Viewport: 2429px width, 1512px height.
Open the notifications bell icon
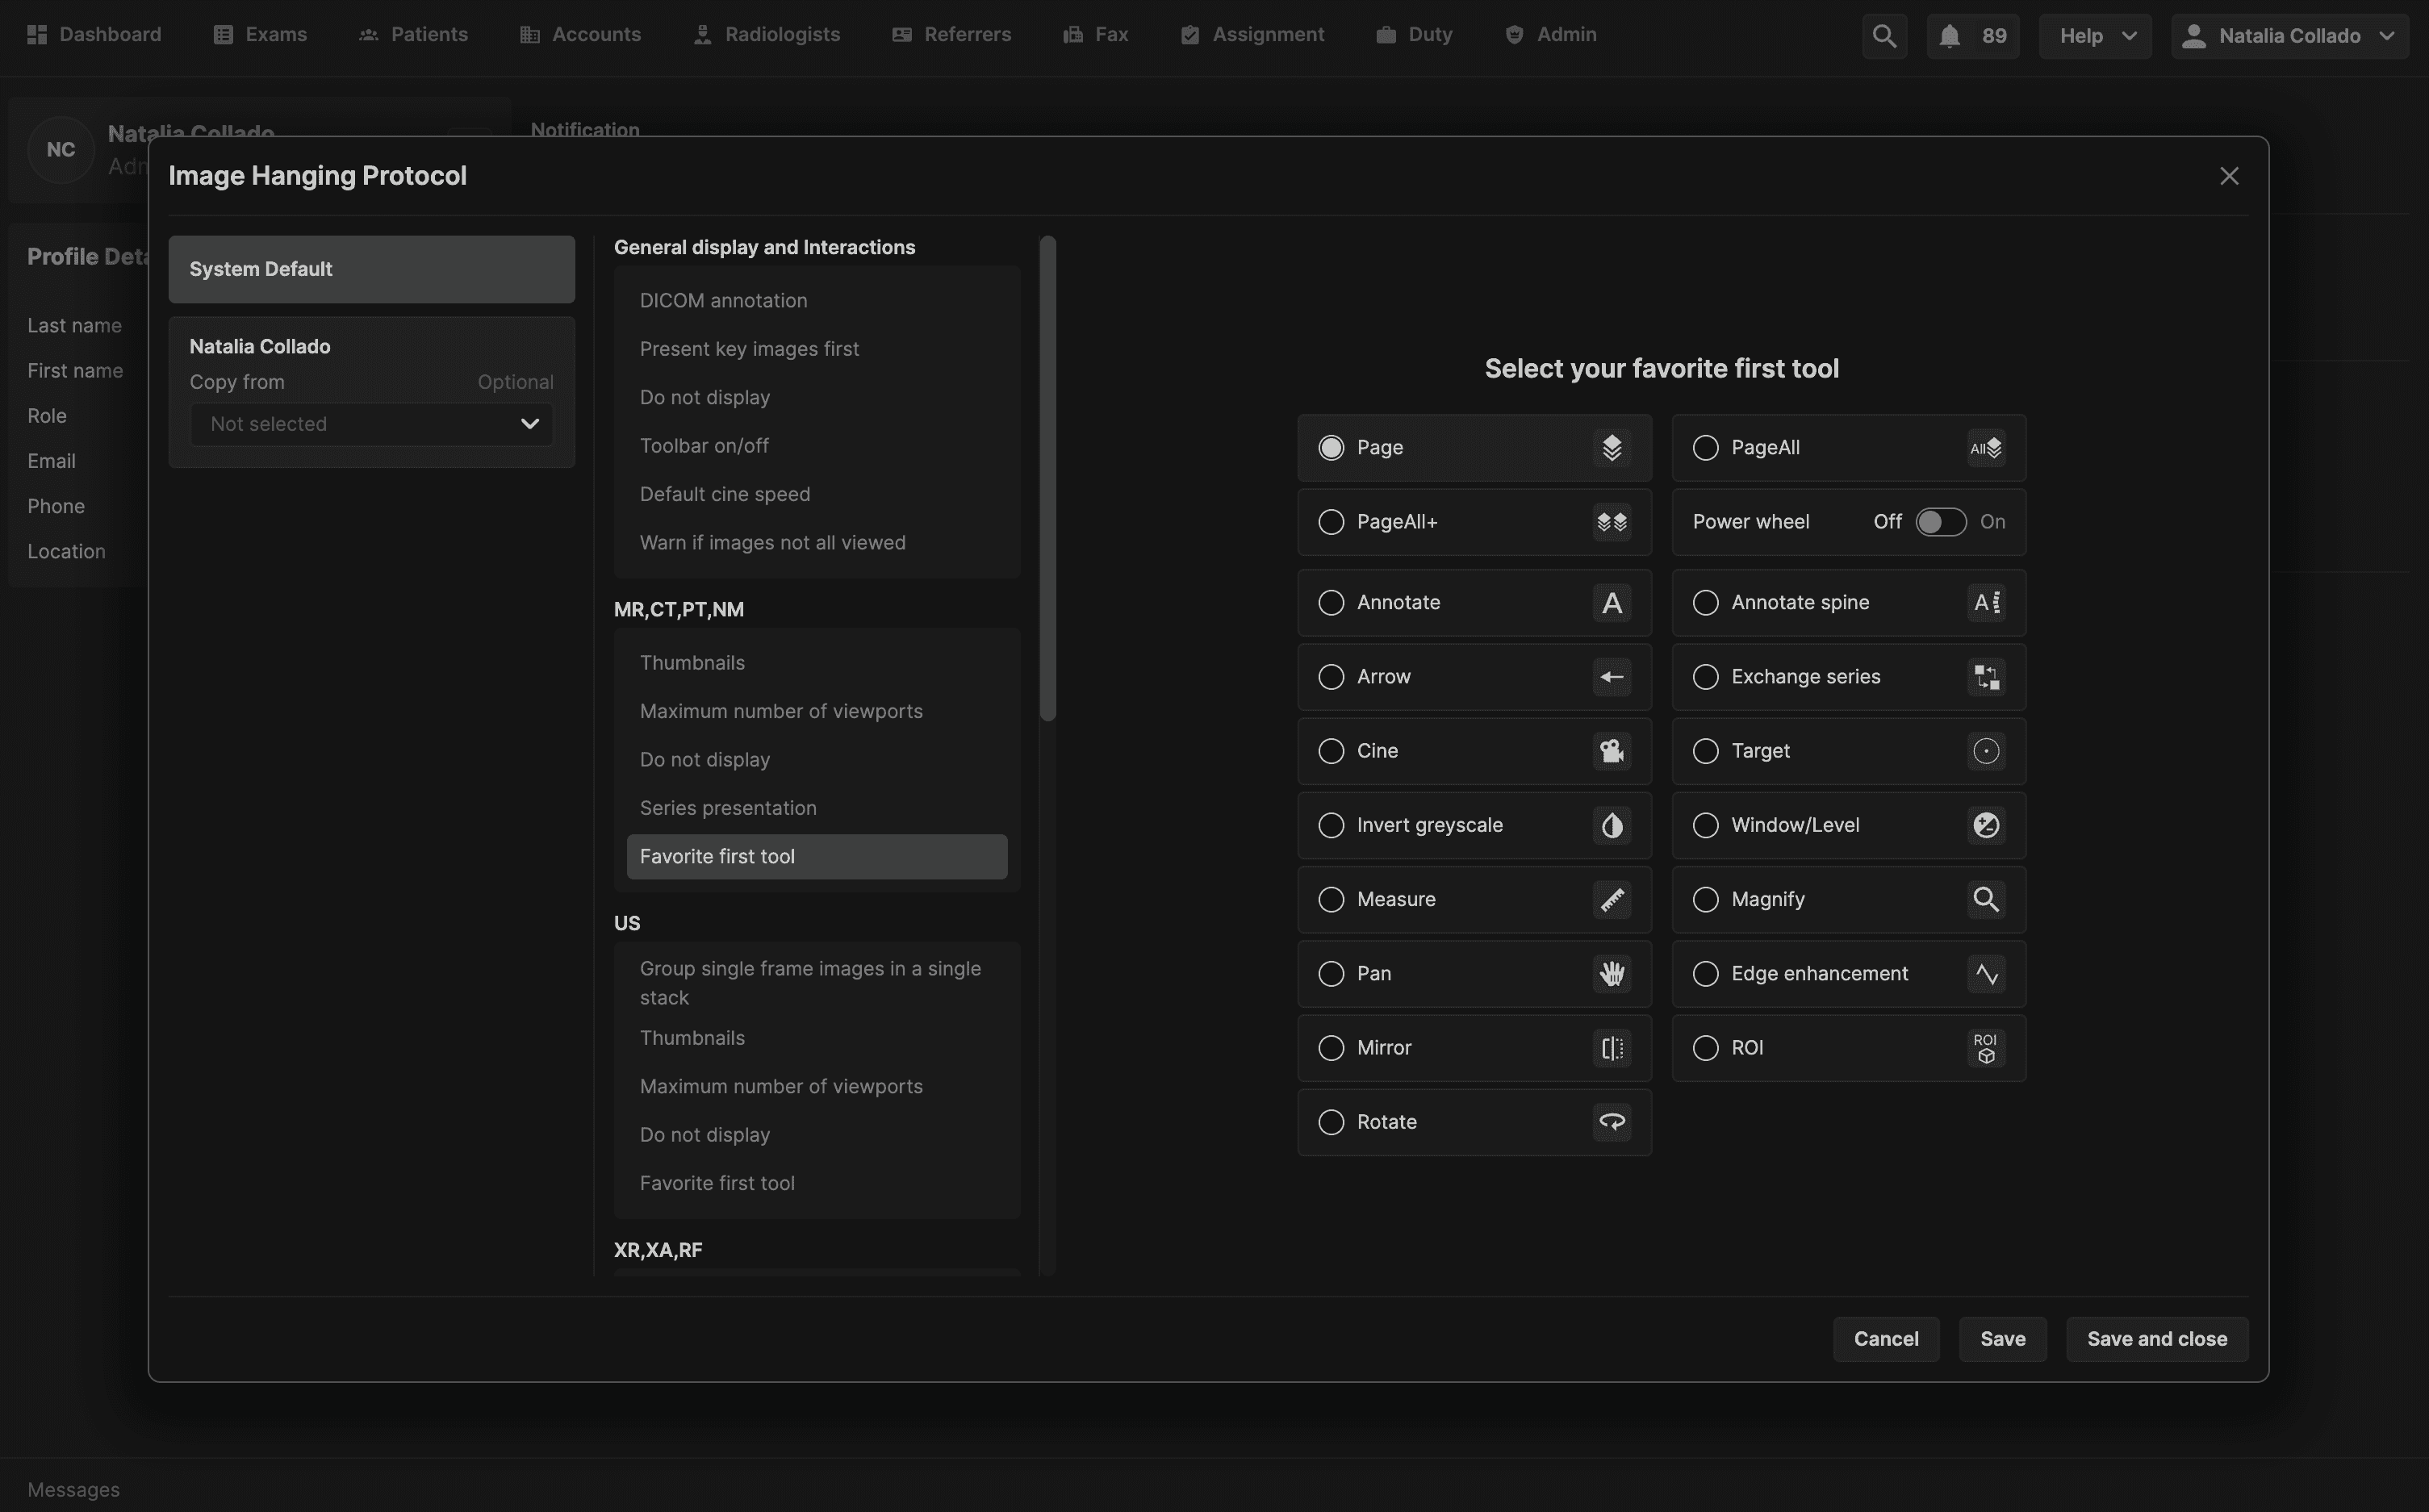click(x=1948, y=36)
